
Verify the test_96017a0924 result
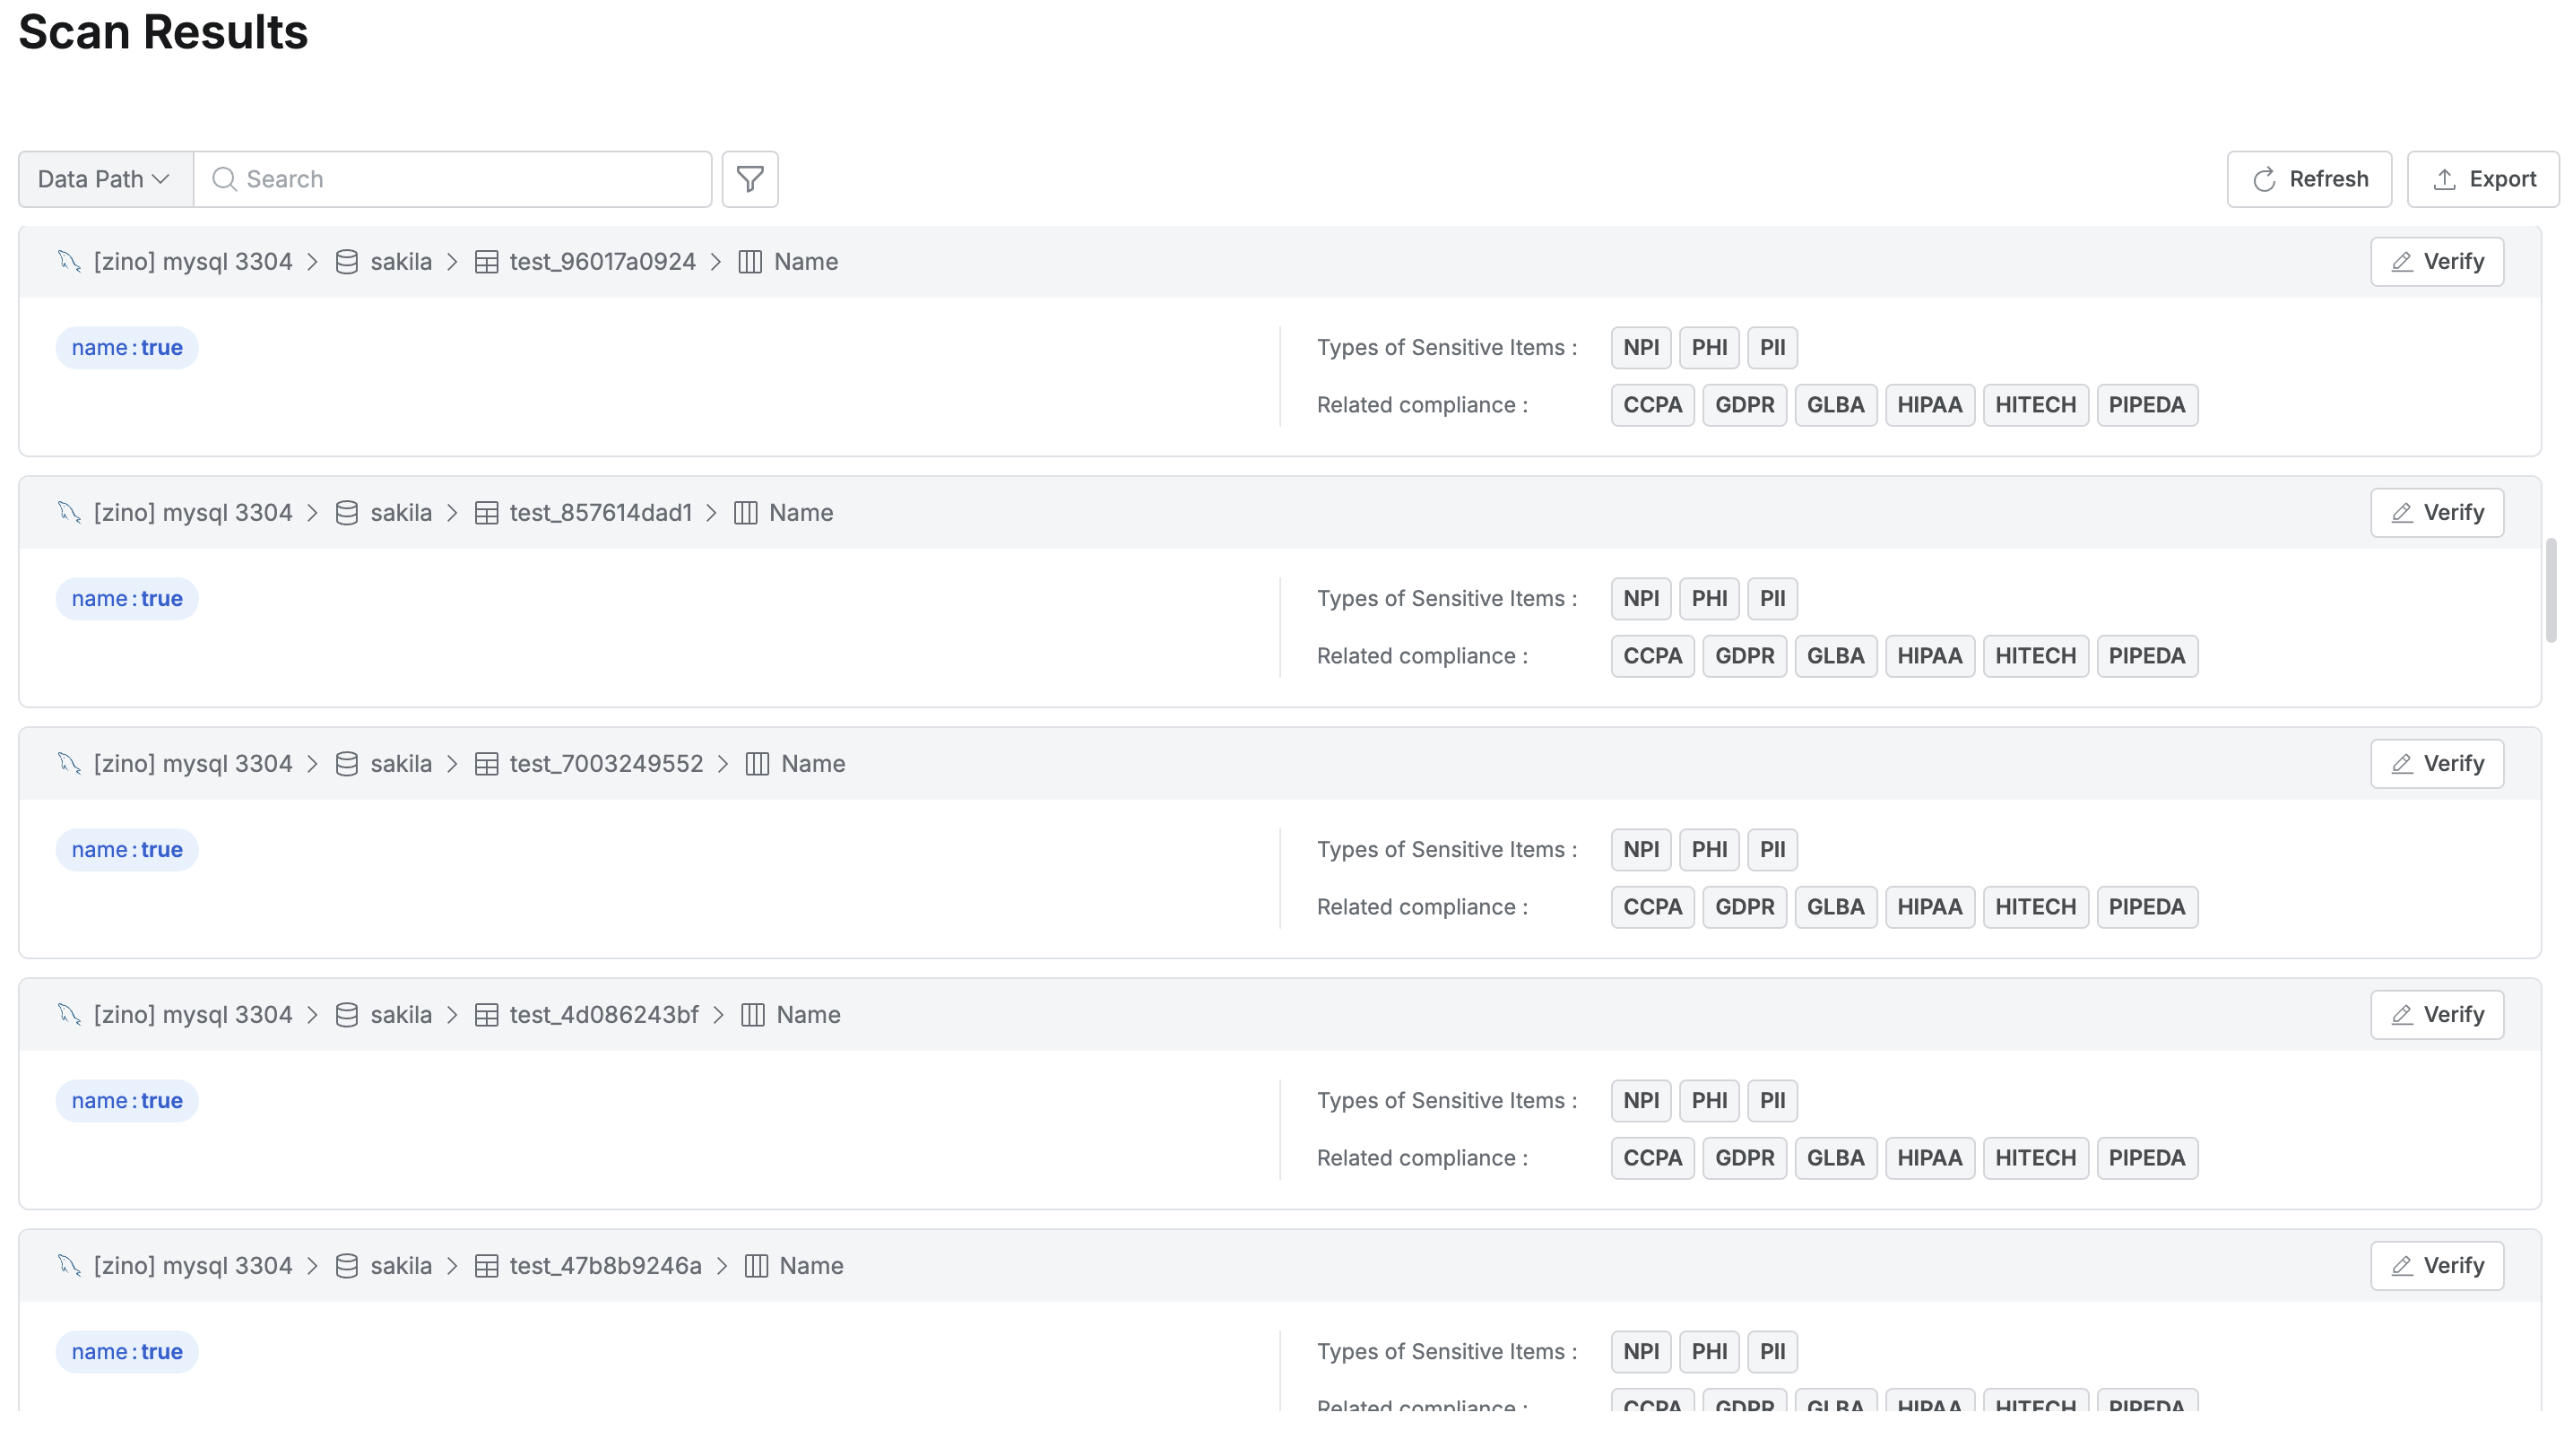(x=2436, y=262)
